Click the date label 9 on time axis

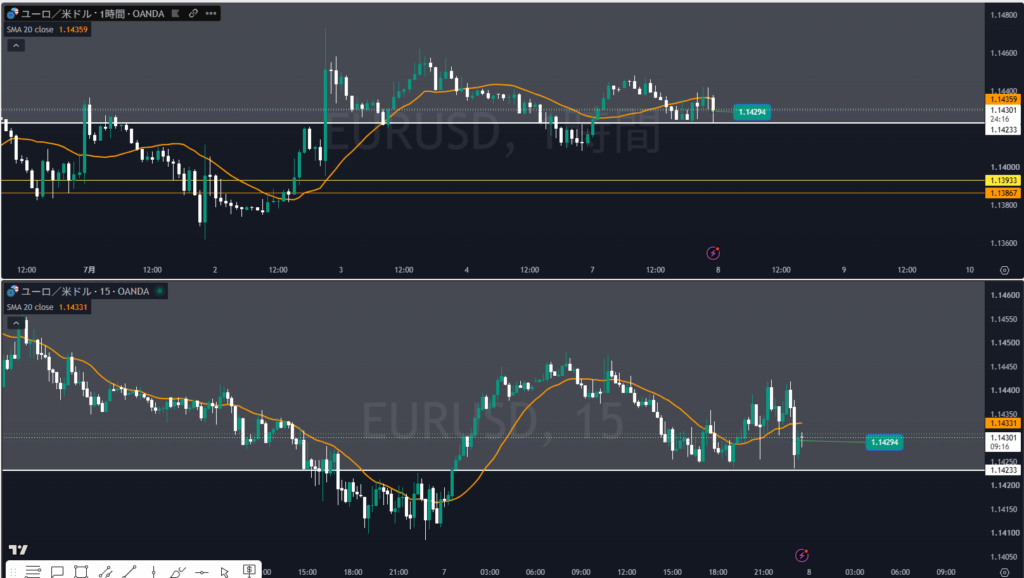tap(844, 270)
